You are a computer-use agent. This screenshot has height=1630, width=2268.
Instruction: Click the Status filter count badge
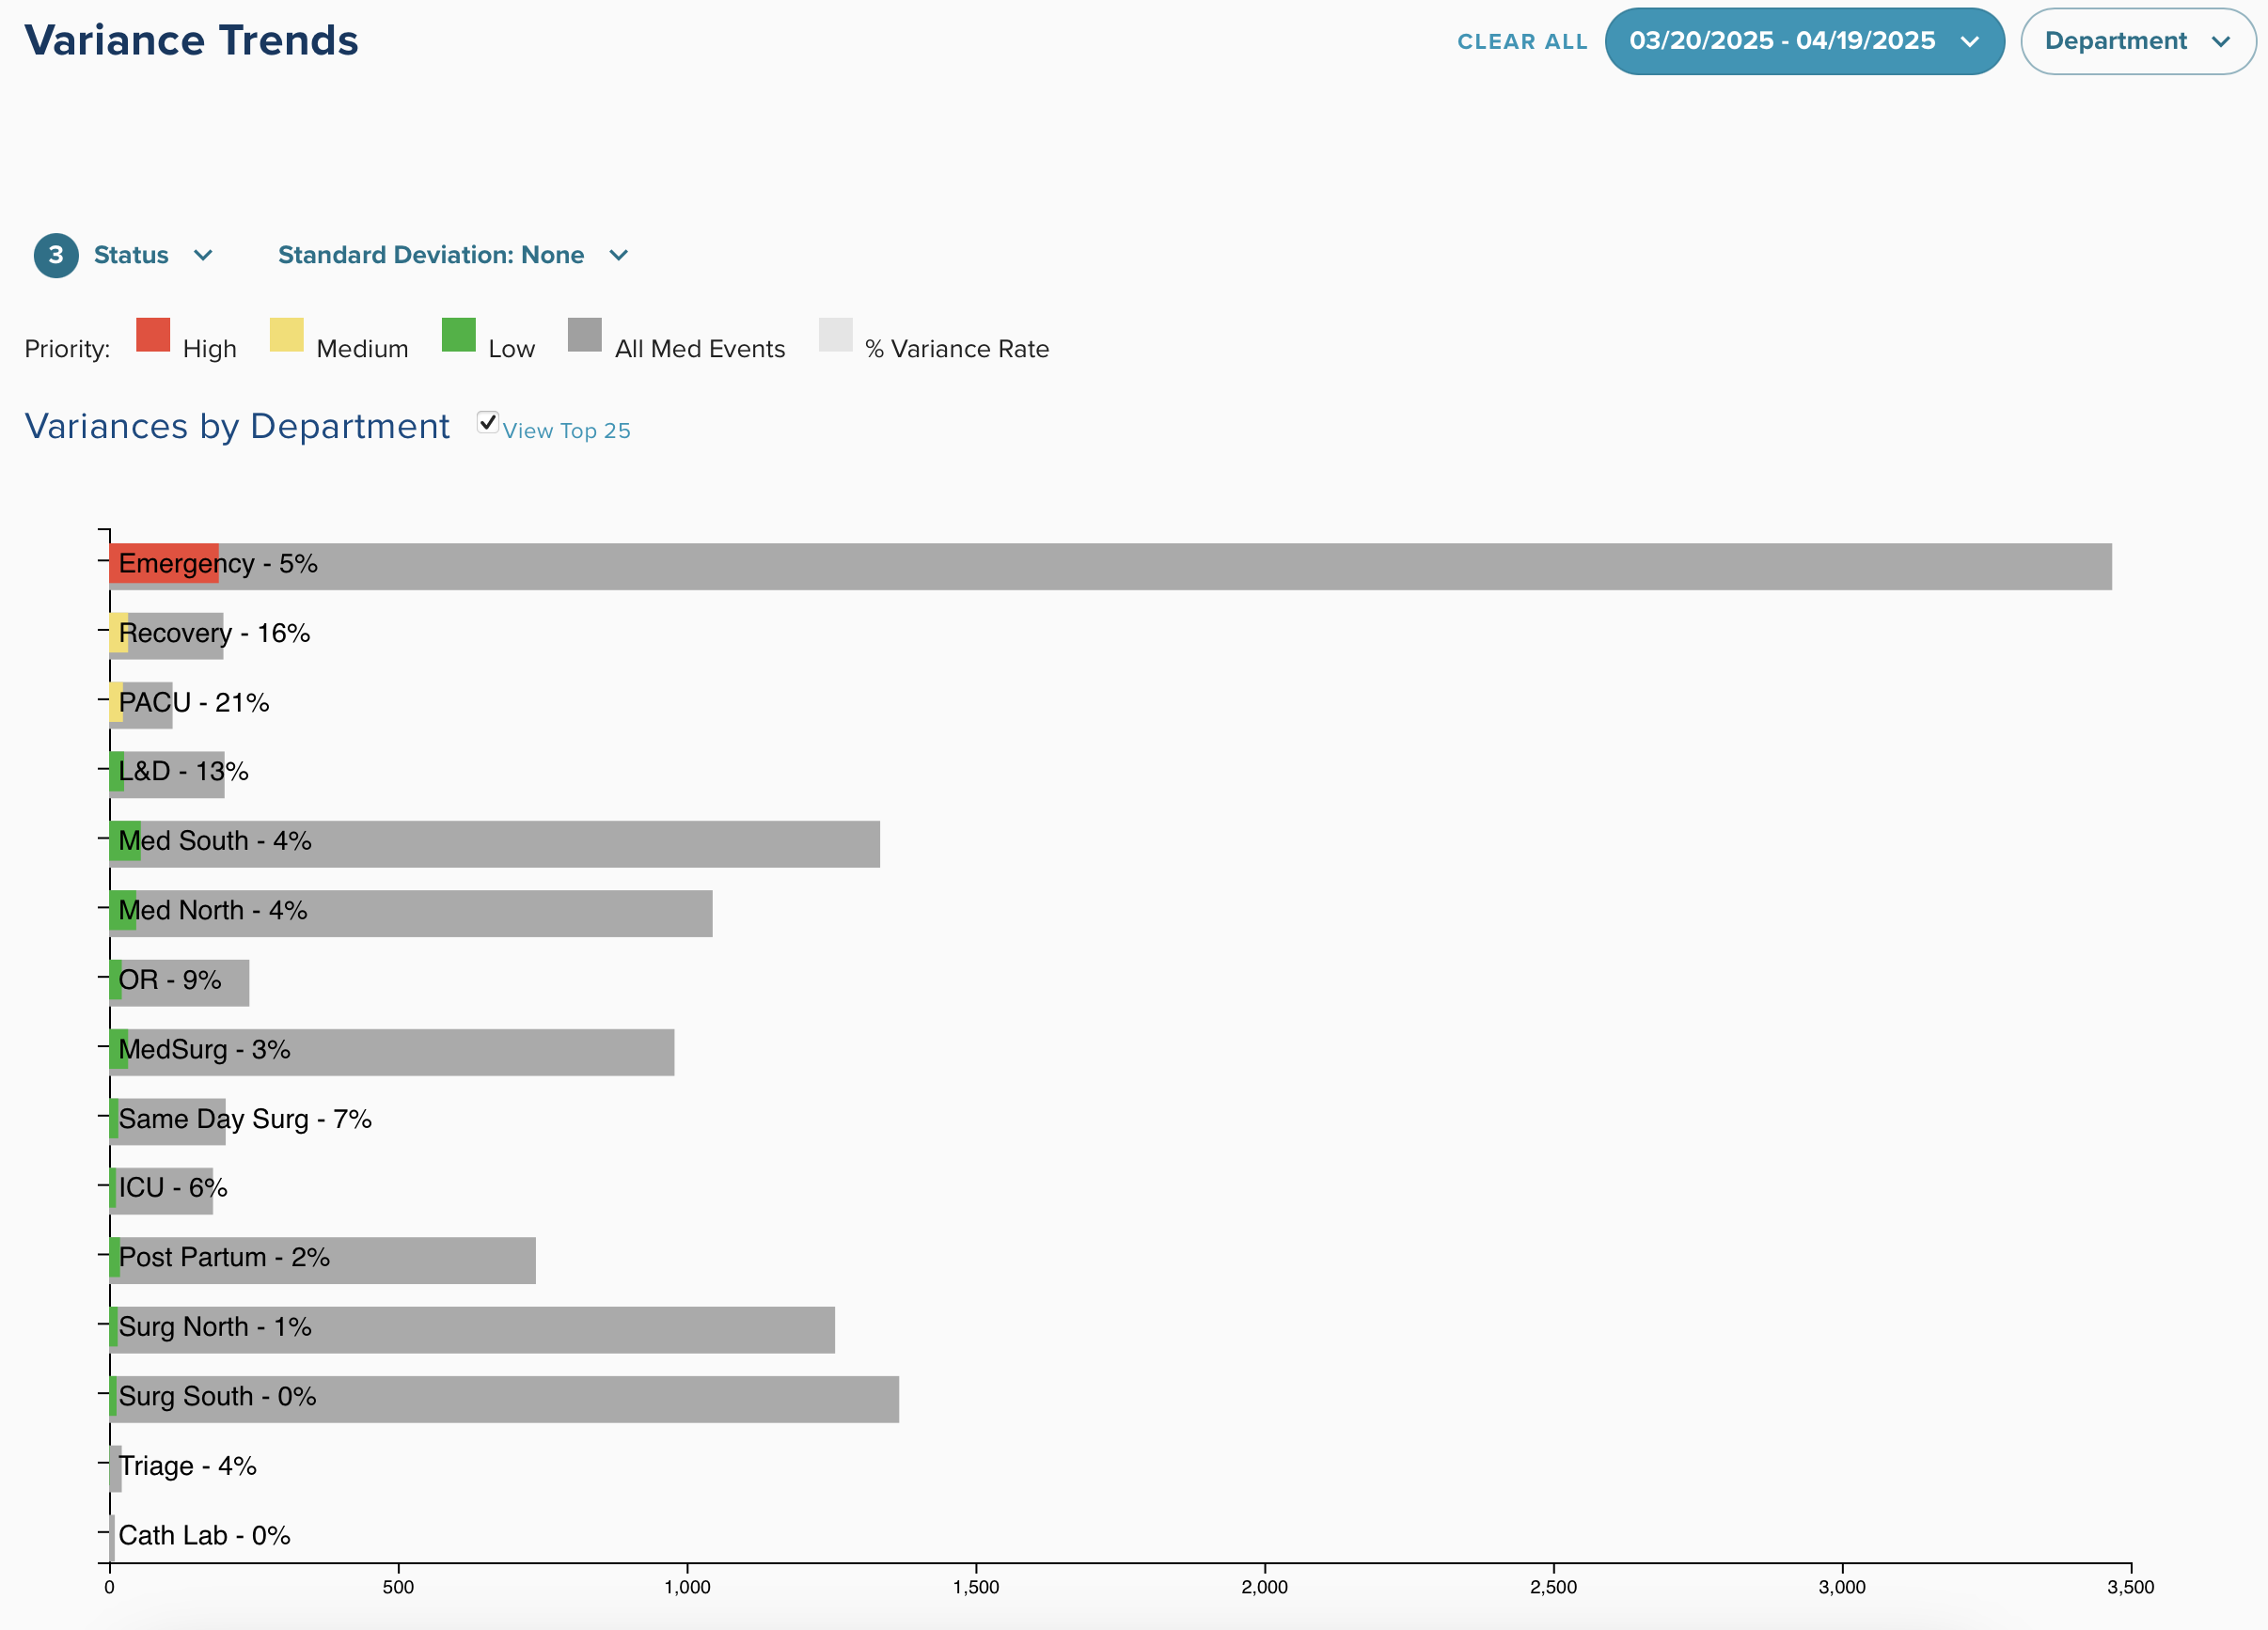[x=56, y=255]
